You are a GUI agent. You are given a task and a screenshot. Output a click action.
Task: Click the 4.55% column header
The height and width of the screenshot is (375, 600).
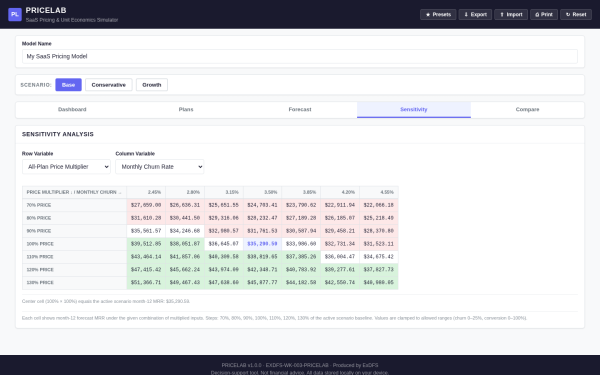[x=379, y=192]
